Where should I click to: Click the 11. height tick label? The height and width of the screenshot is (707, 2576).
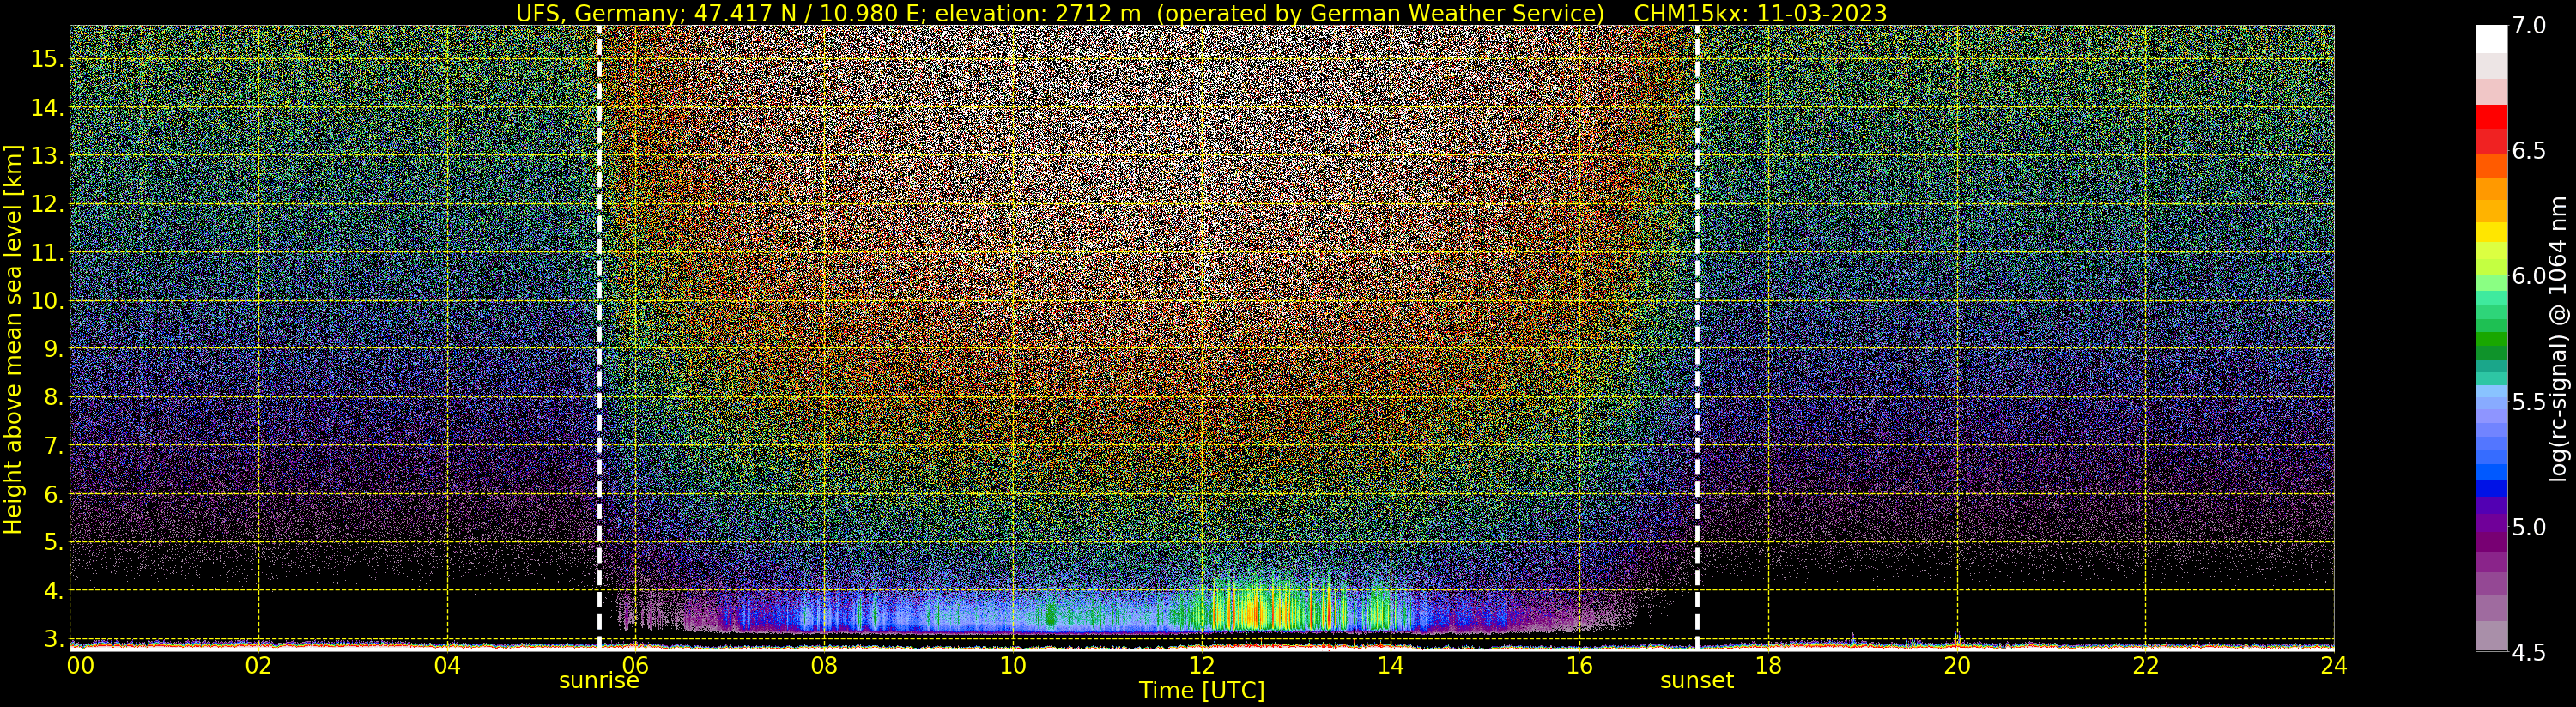point(47,253)
